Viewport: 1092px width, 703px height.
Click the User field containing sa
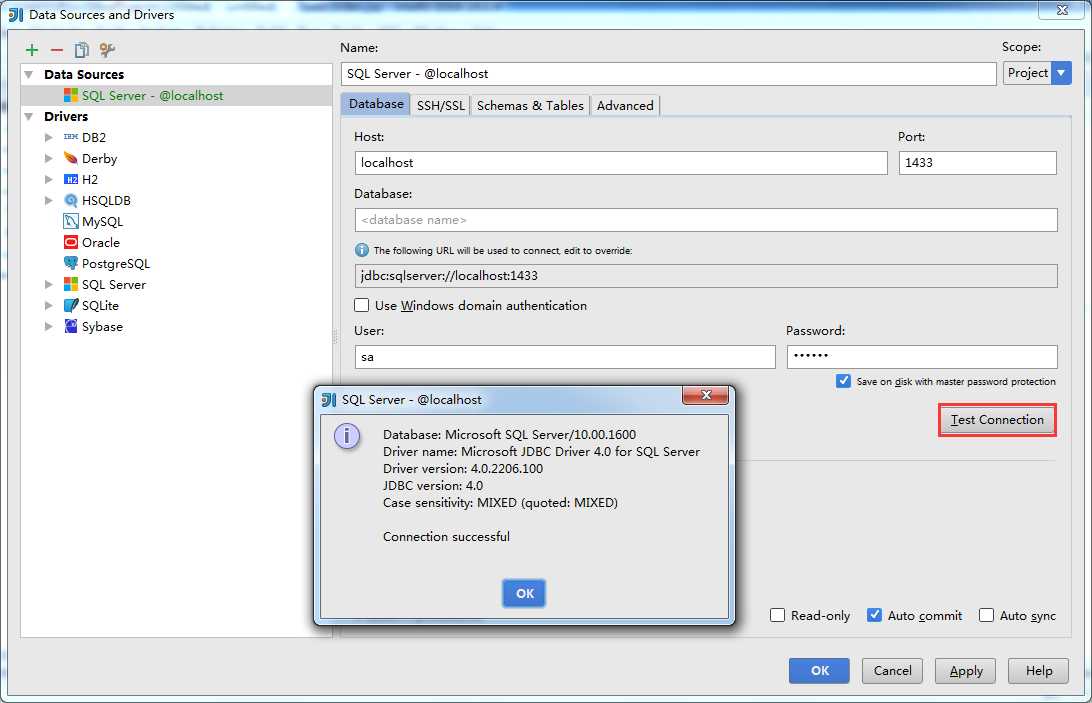click(x=565, y=357)
